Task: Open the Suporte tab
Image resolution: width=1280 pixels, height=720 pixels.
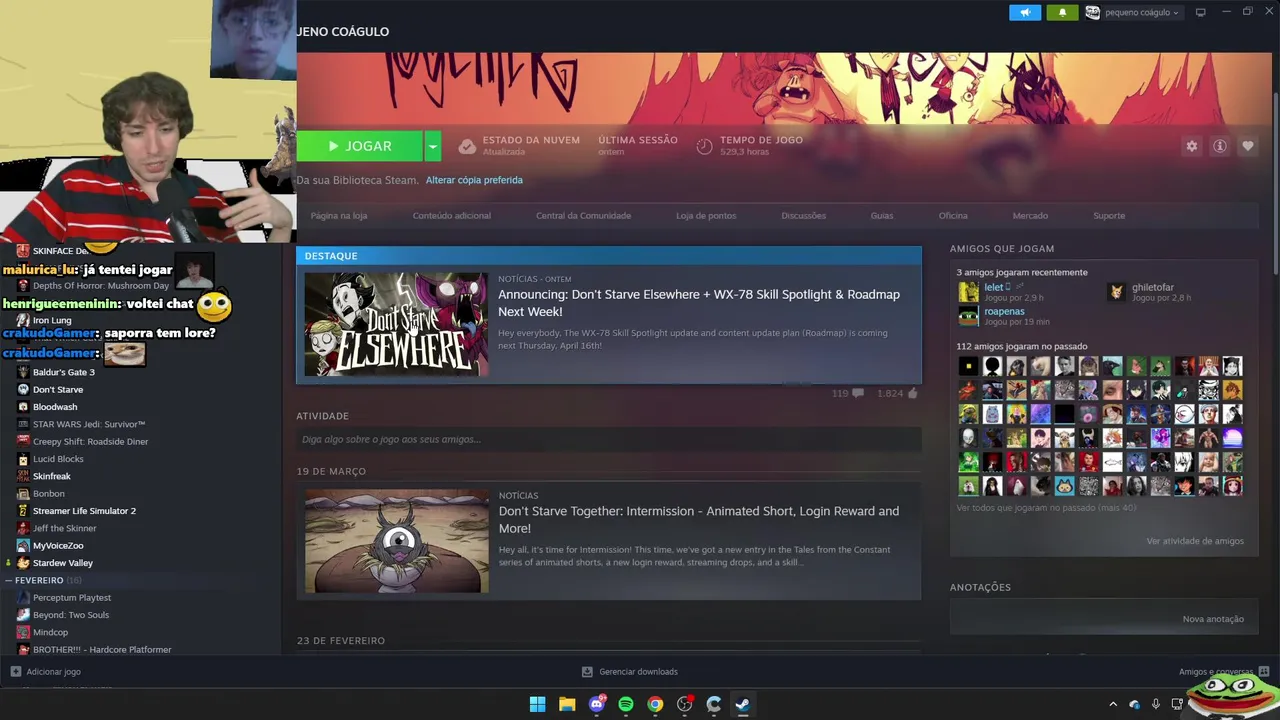Action: coord(1109,216)
